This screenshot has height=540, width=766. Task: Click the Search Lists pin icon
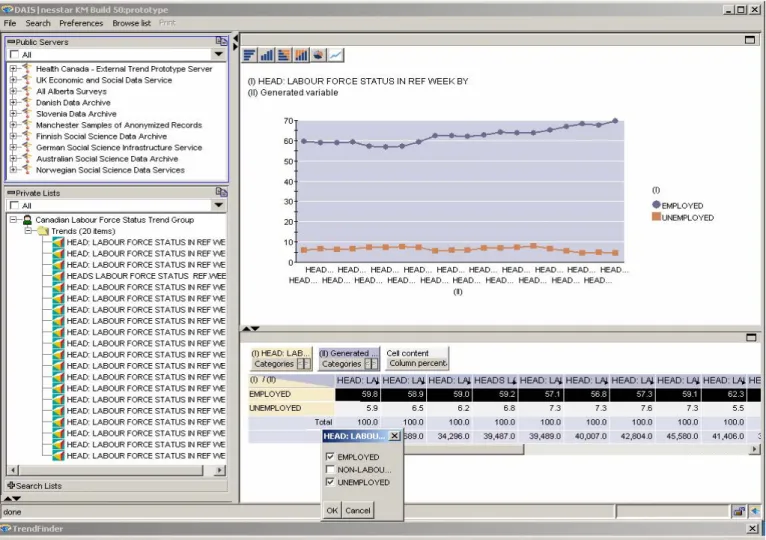[11, 485]
